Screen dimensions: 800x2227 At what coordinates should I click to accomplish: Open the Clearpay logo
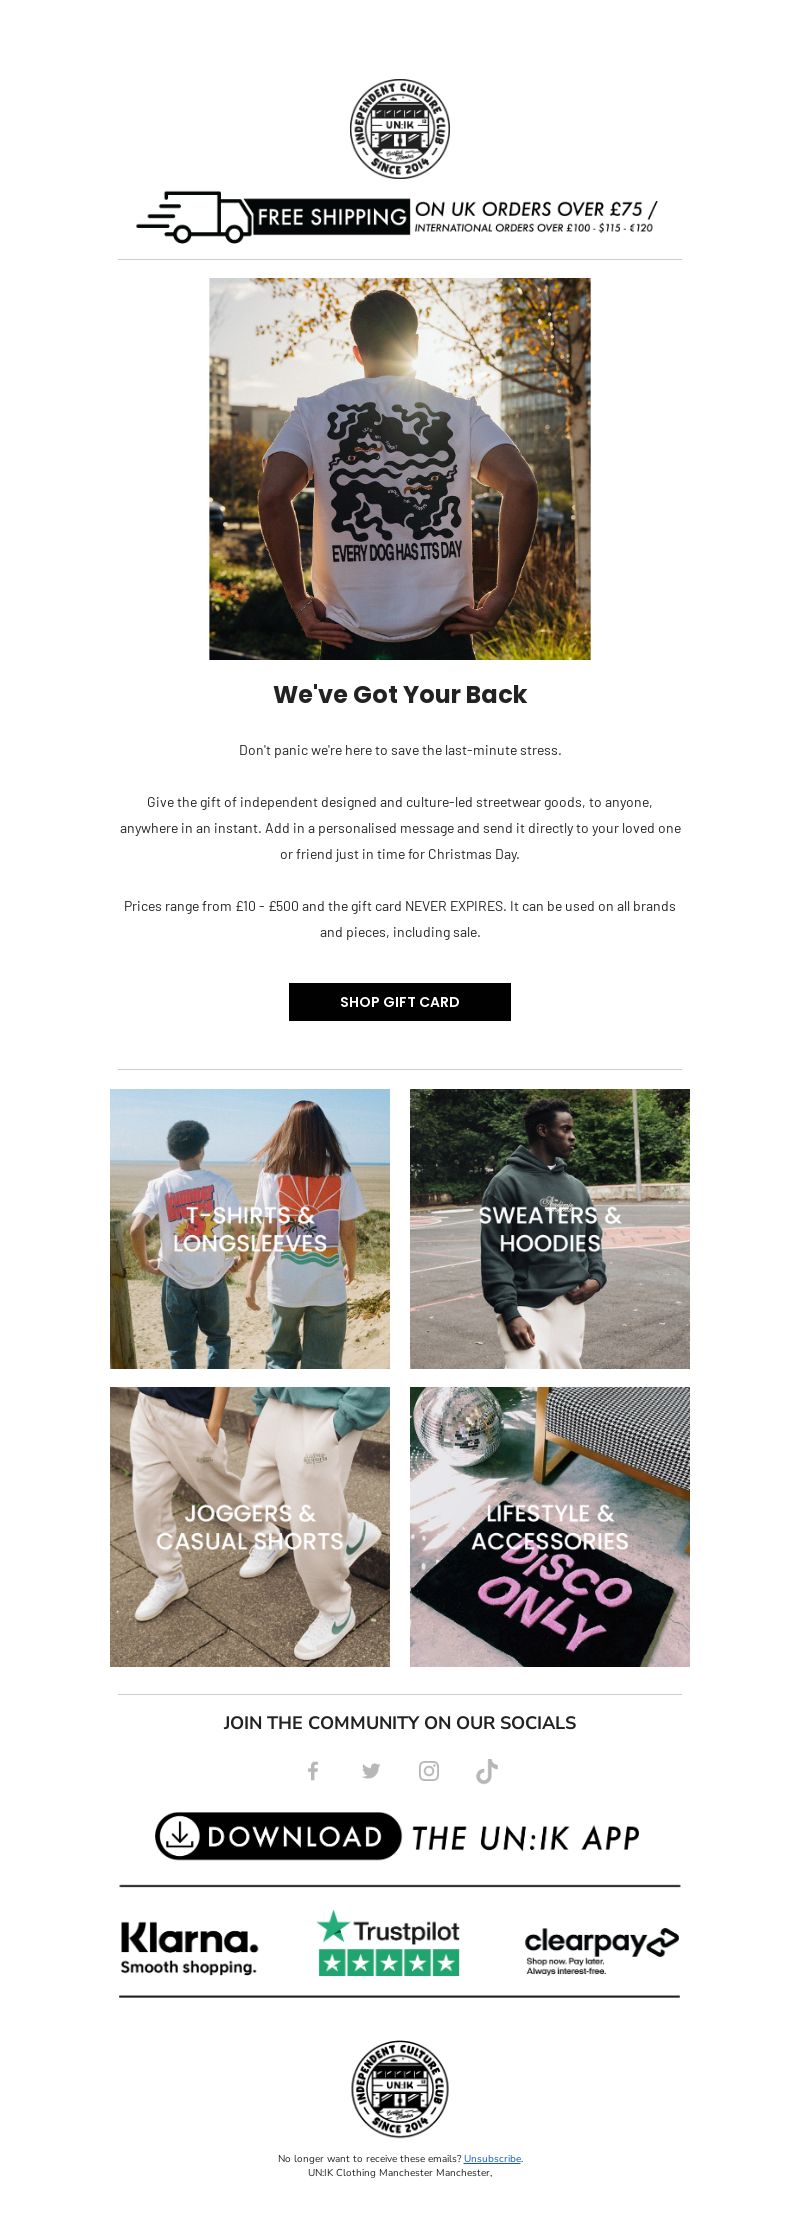(x=601, y=1950)
